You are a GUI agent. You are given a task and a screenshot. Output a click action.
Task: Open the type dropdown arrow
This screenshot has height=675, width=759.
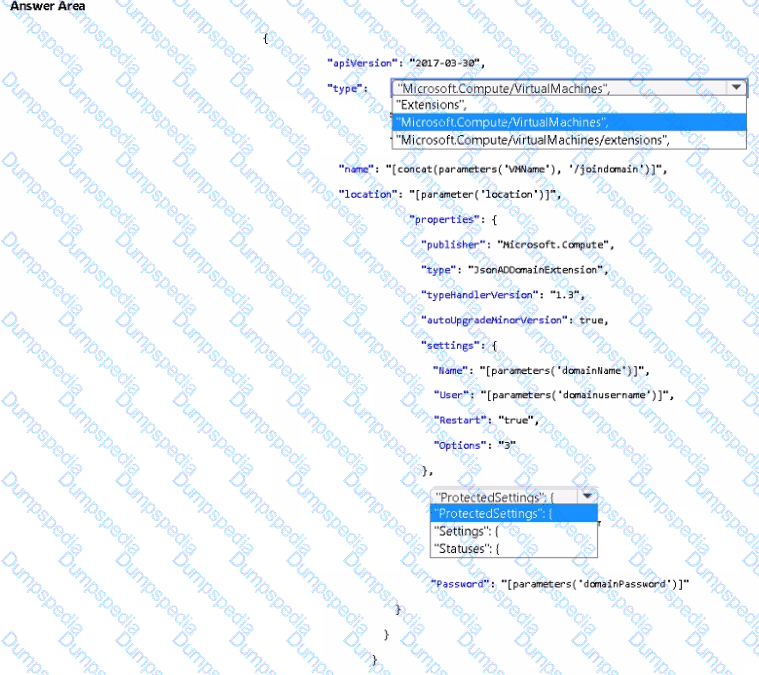coord(736,88)
